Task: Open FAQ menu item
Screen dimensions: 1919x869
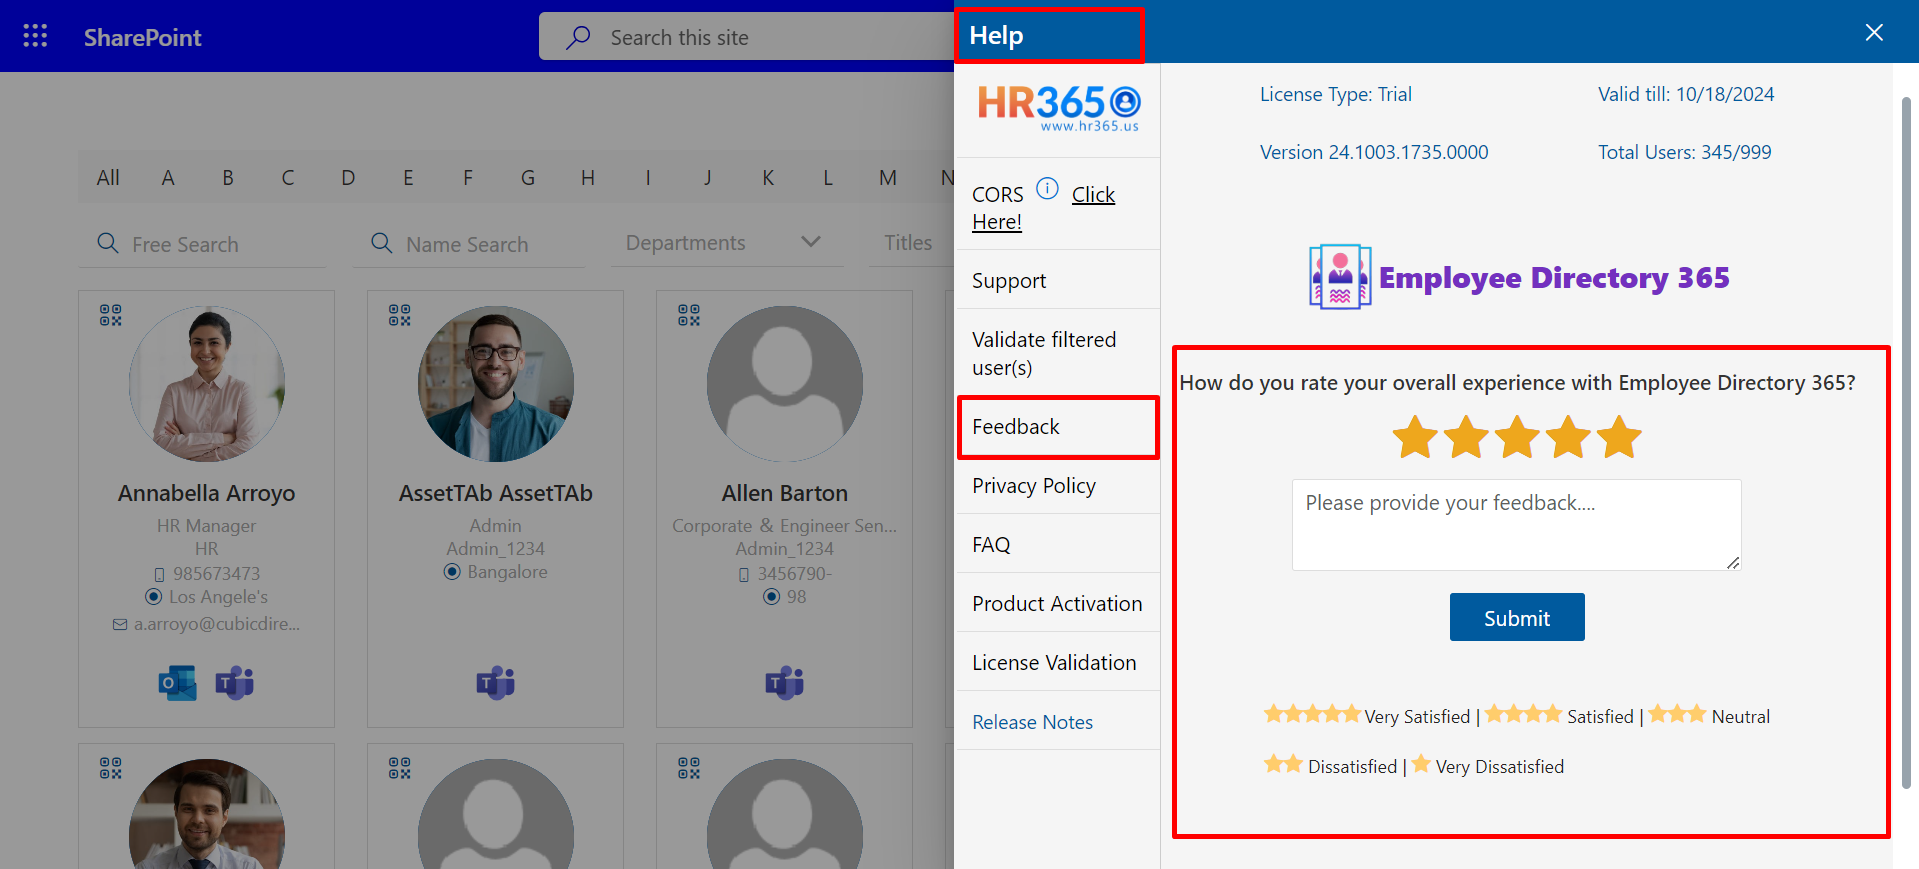Action: coord(1058,544)
